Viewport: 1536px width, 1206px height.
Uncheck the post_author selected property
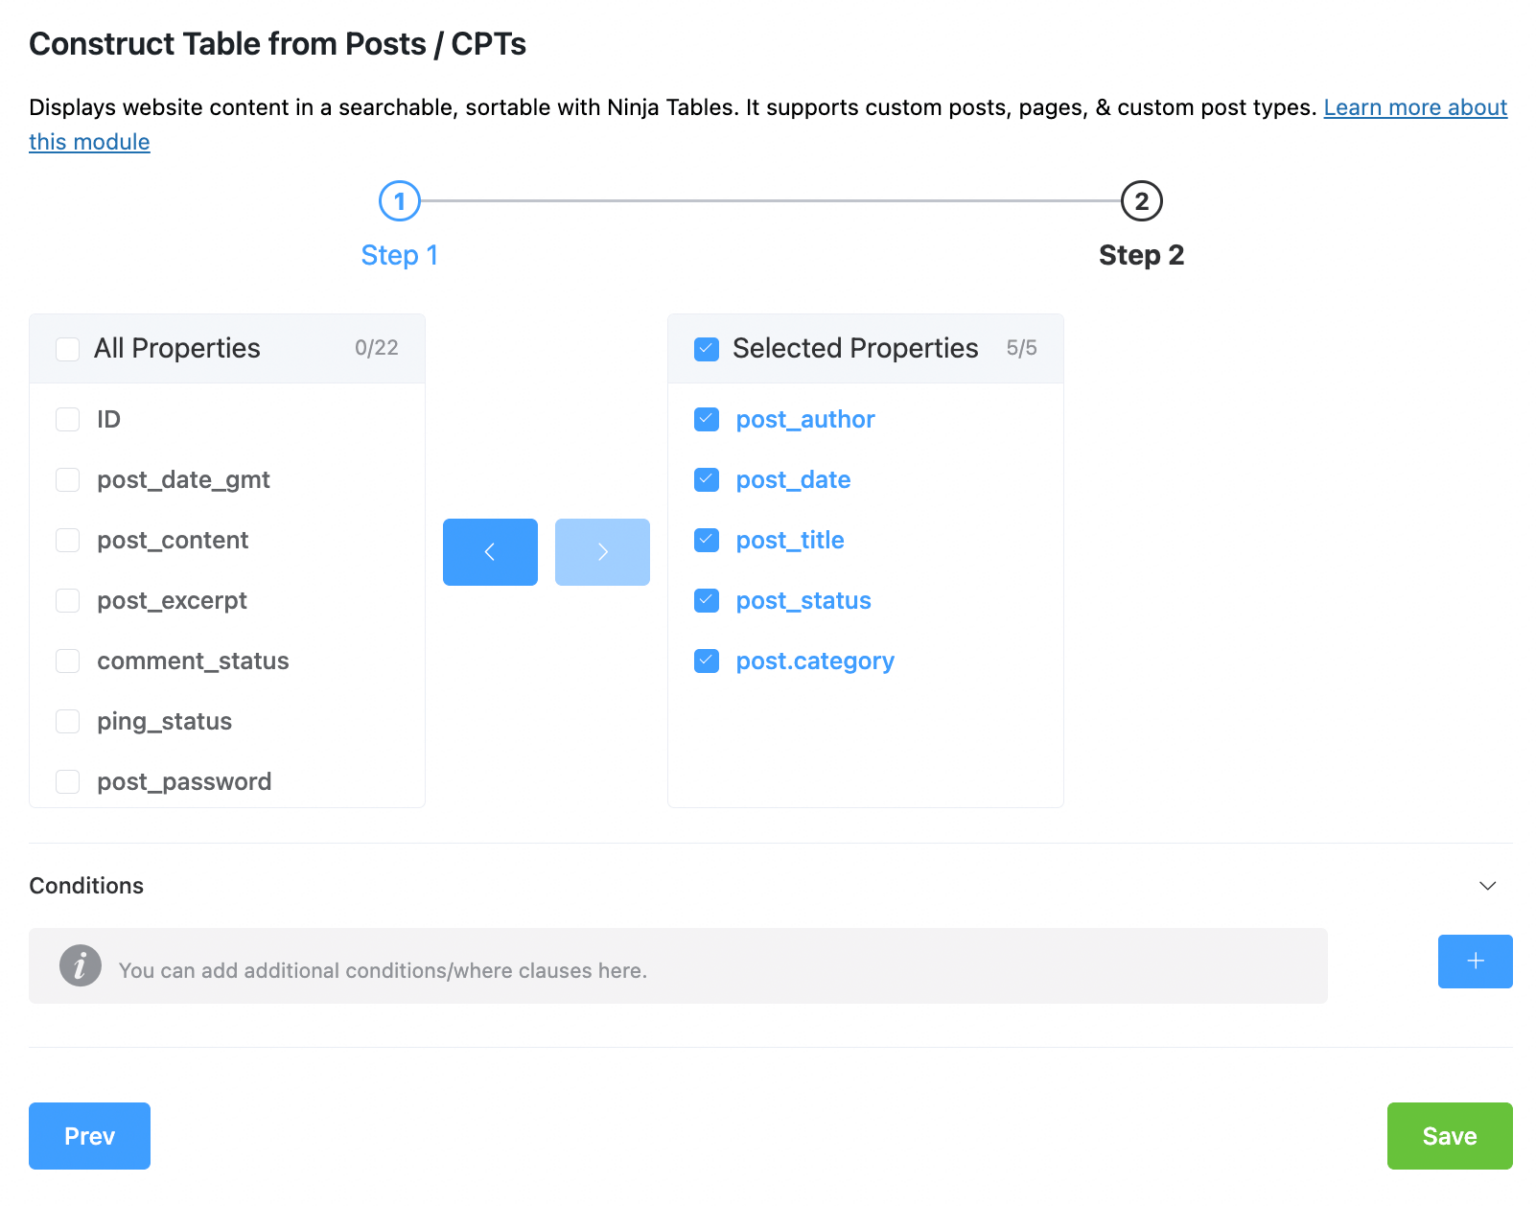tap(706, 419)
